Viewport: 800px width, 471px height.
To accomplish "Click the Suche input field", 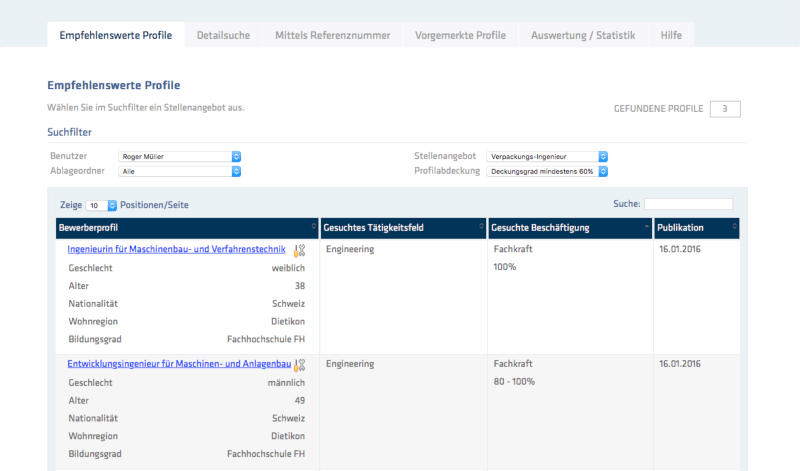I will (688, 205).
